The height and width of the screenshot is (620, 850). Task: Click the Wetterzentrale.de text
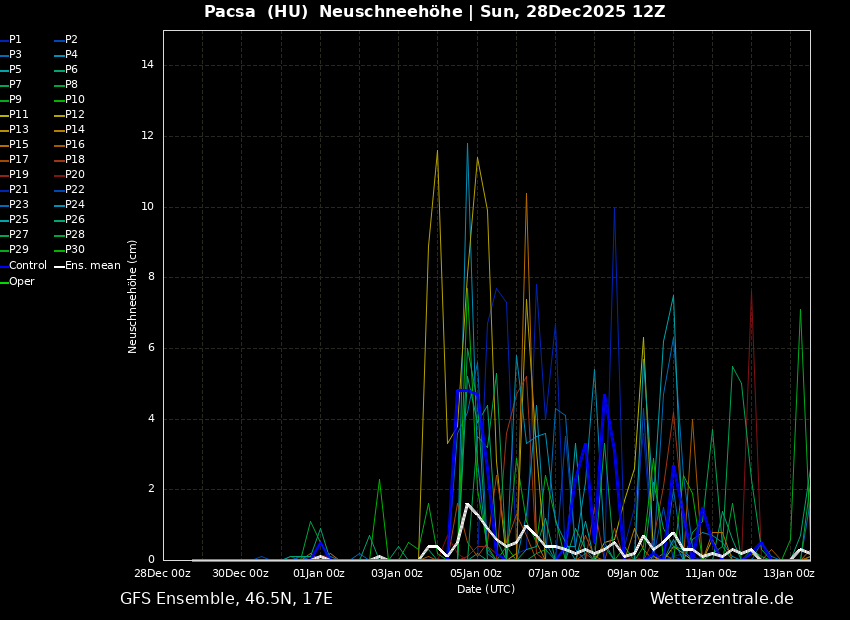721,599
